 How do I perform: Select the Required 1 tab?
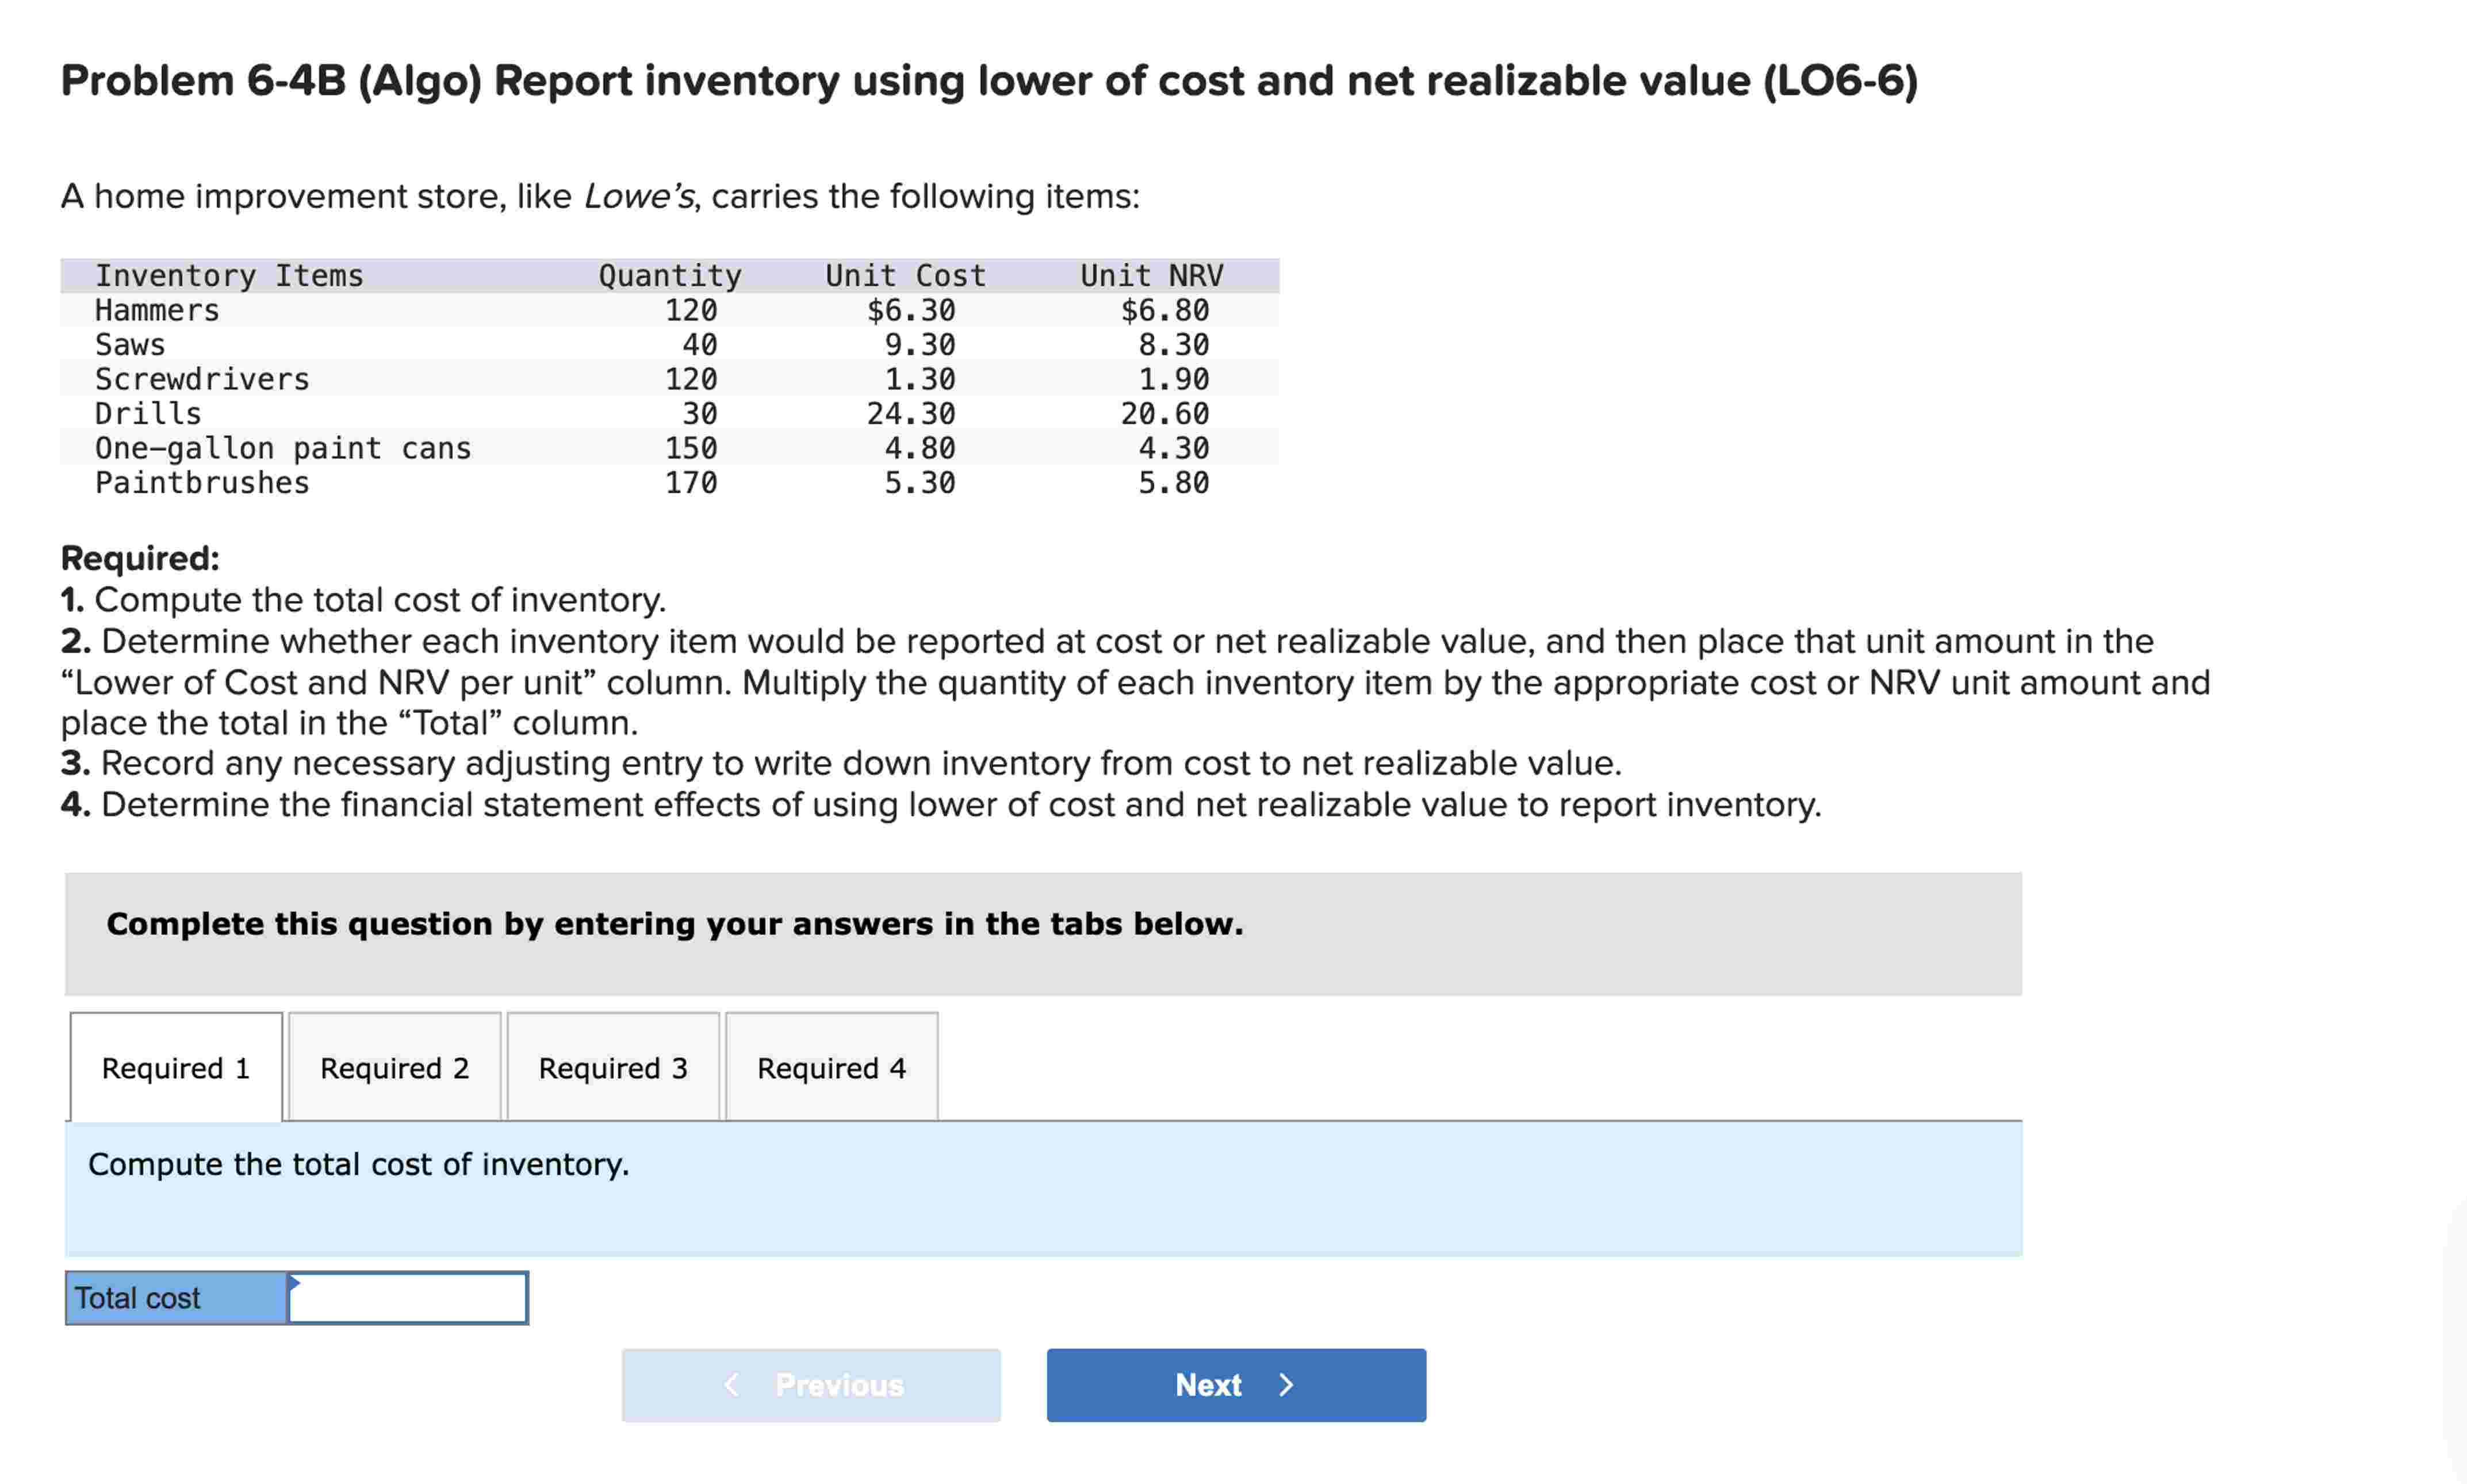click(175, 1067)
